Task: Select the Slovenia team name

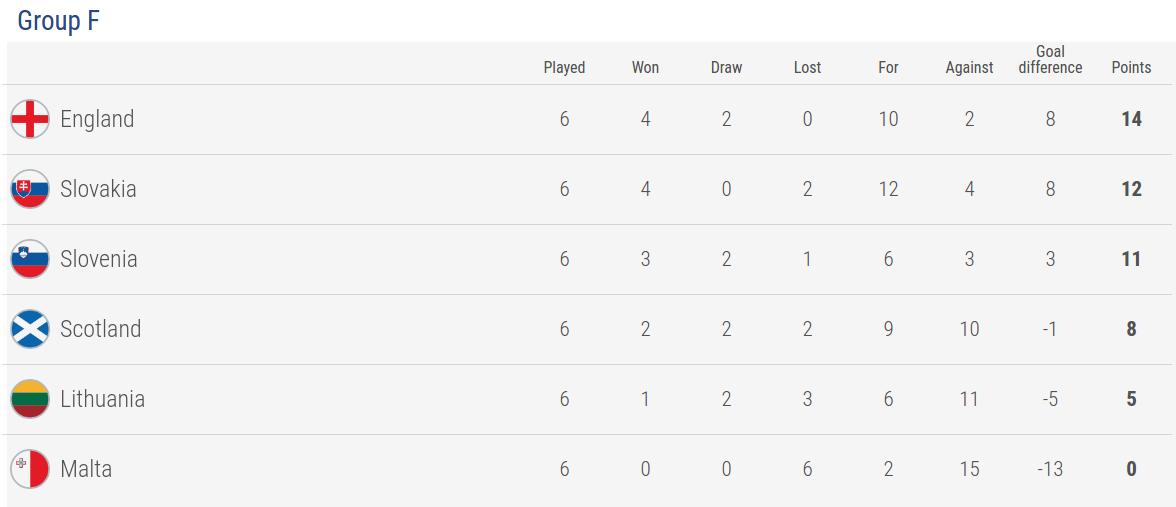Action: click(99, 259)
